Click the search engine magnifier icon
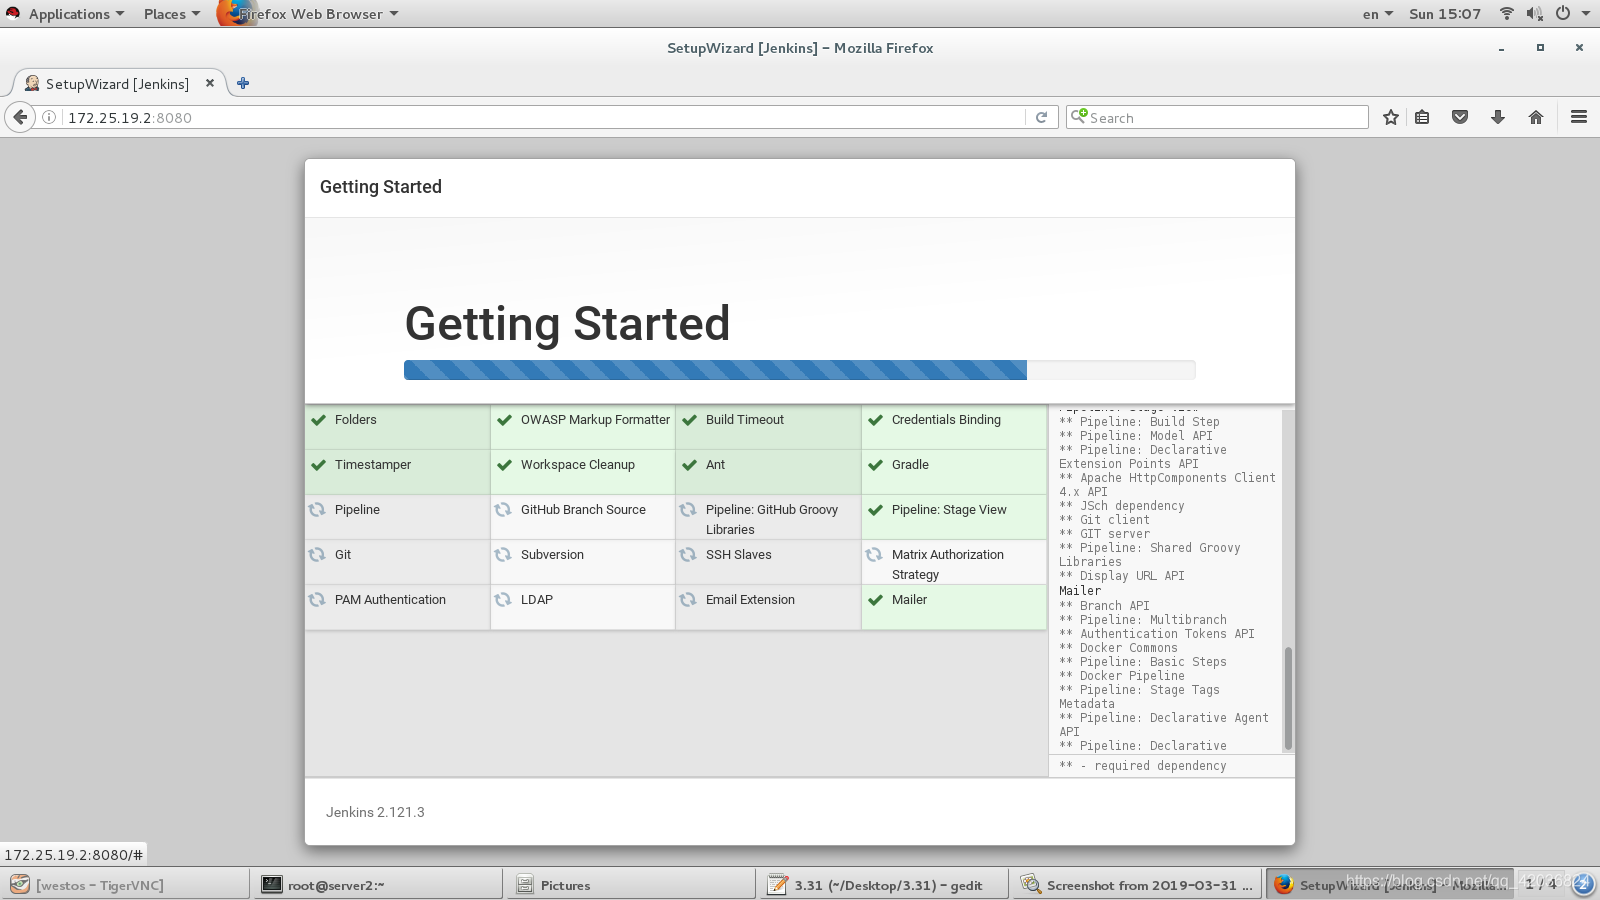1600x900 pixels. point(1078,116)
